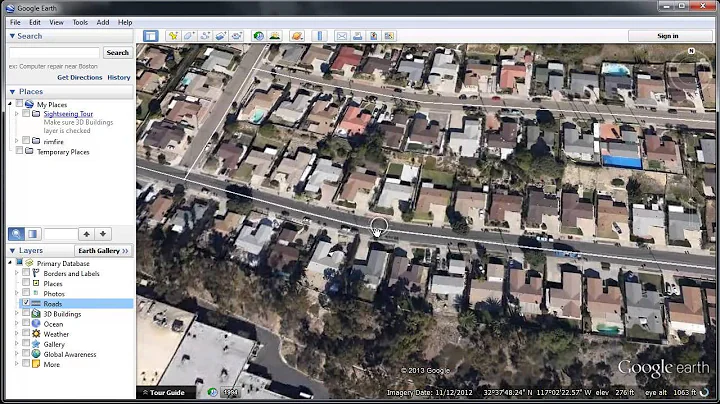Turn on the Weather layer checkbox
This screenshot has width=720, height=404.
(x=26, y=333)
